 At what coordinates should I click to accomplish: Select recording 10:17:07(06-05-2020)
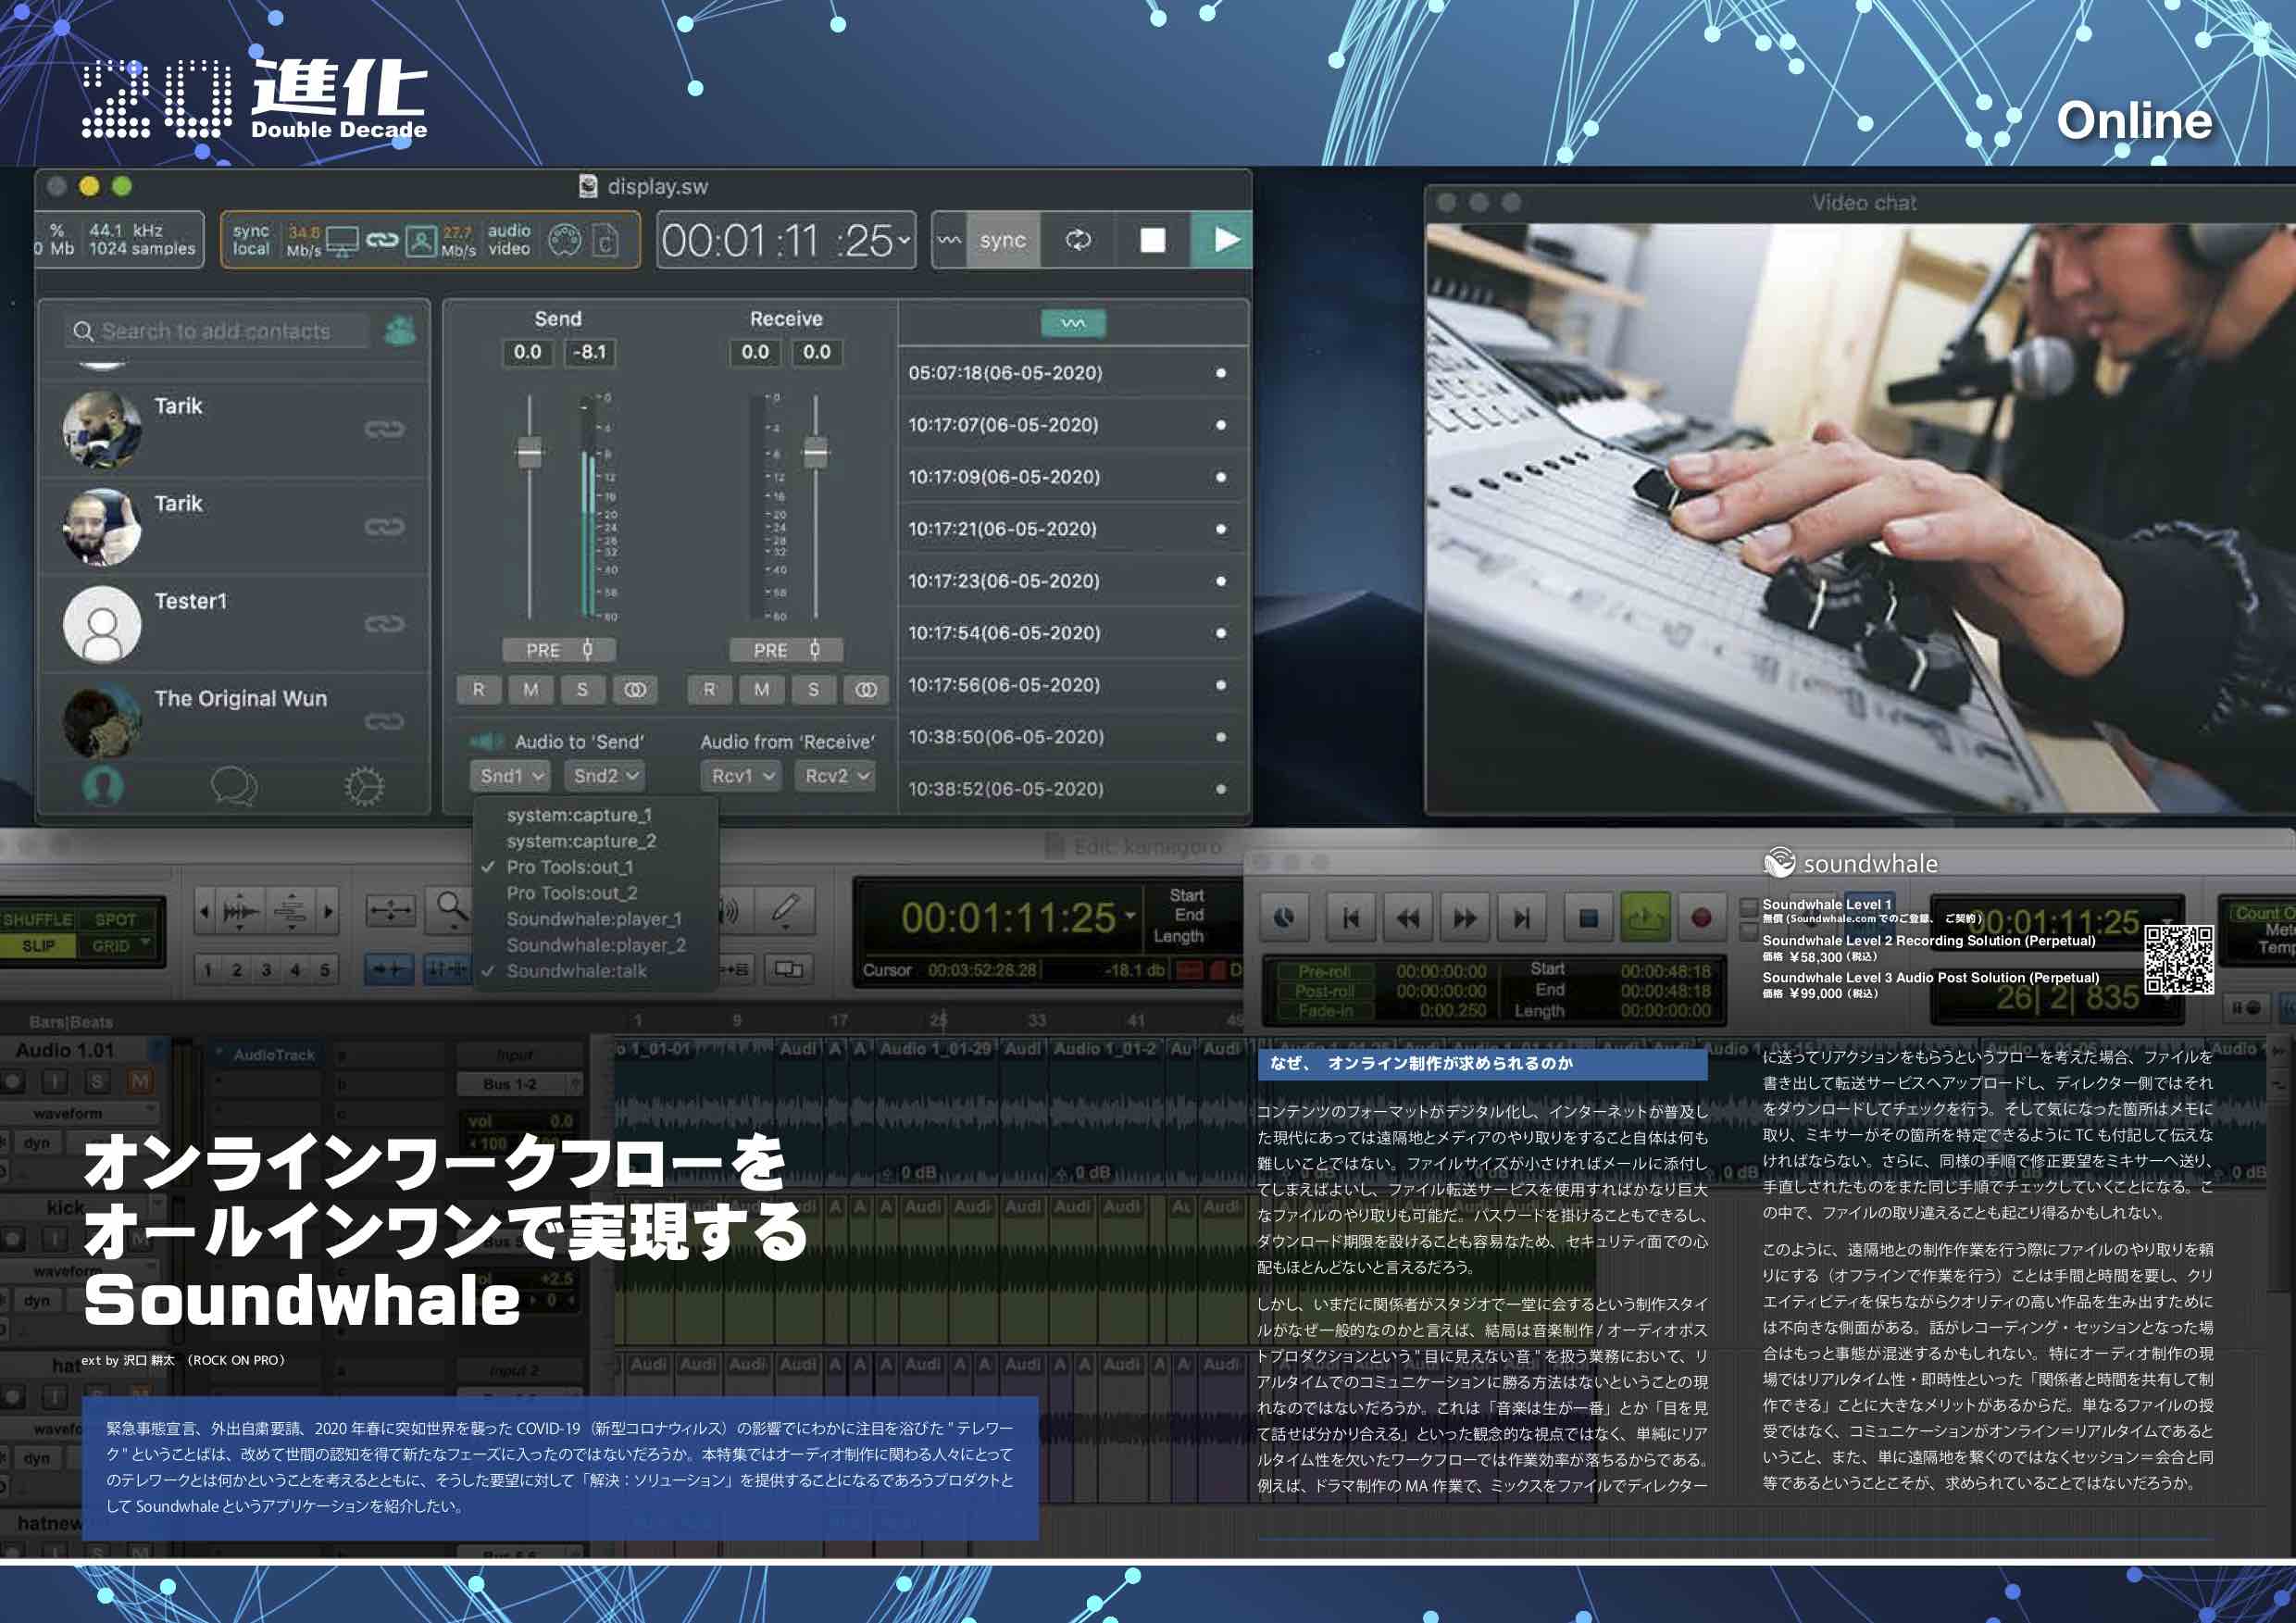pos(1073,425)
